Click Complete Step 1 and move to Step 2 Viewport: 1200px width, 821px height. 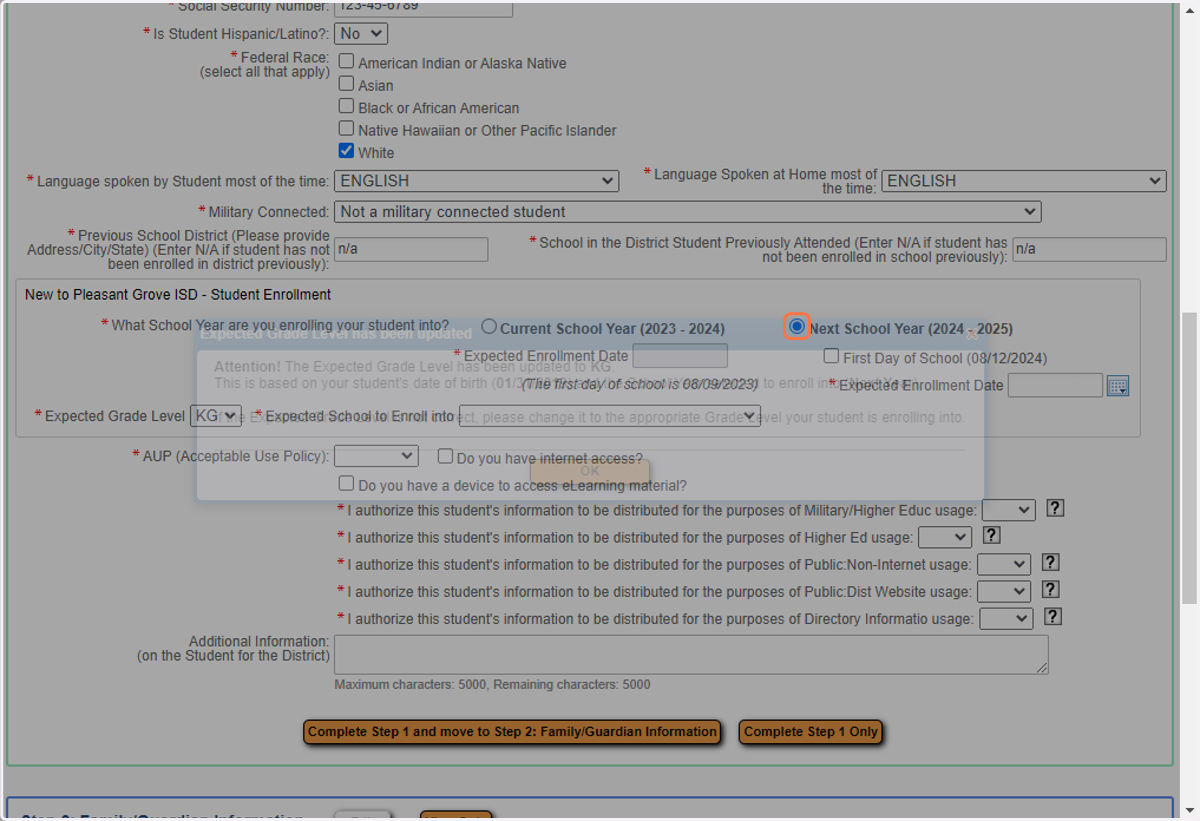click(x=512, y=732)
